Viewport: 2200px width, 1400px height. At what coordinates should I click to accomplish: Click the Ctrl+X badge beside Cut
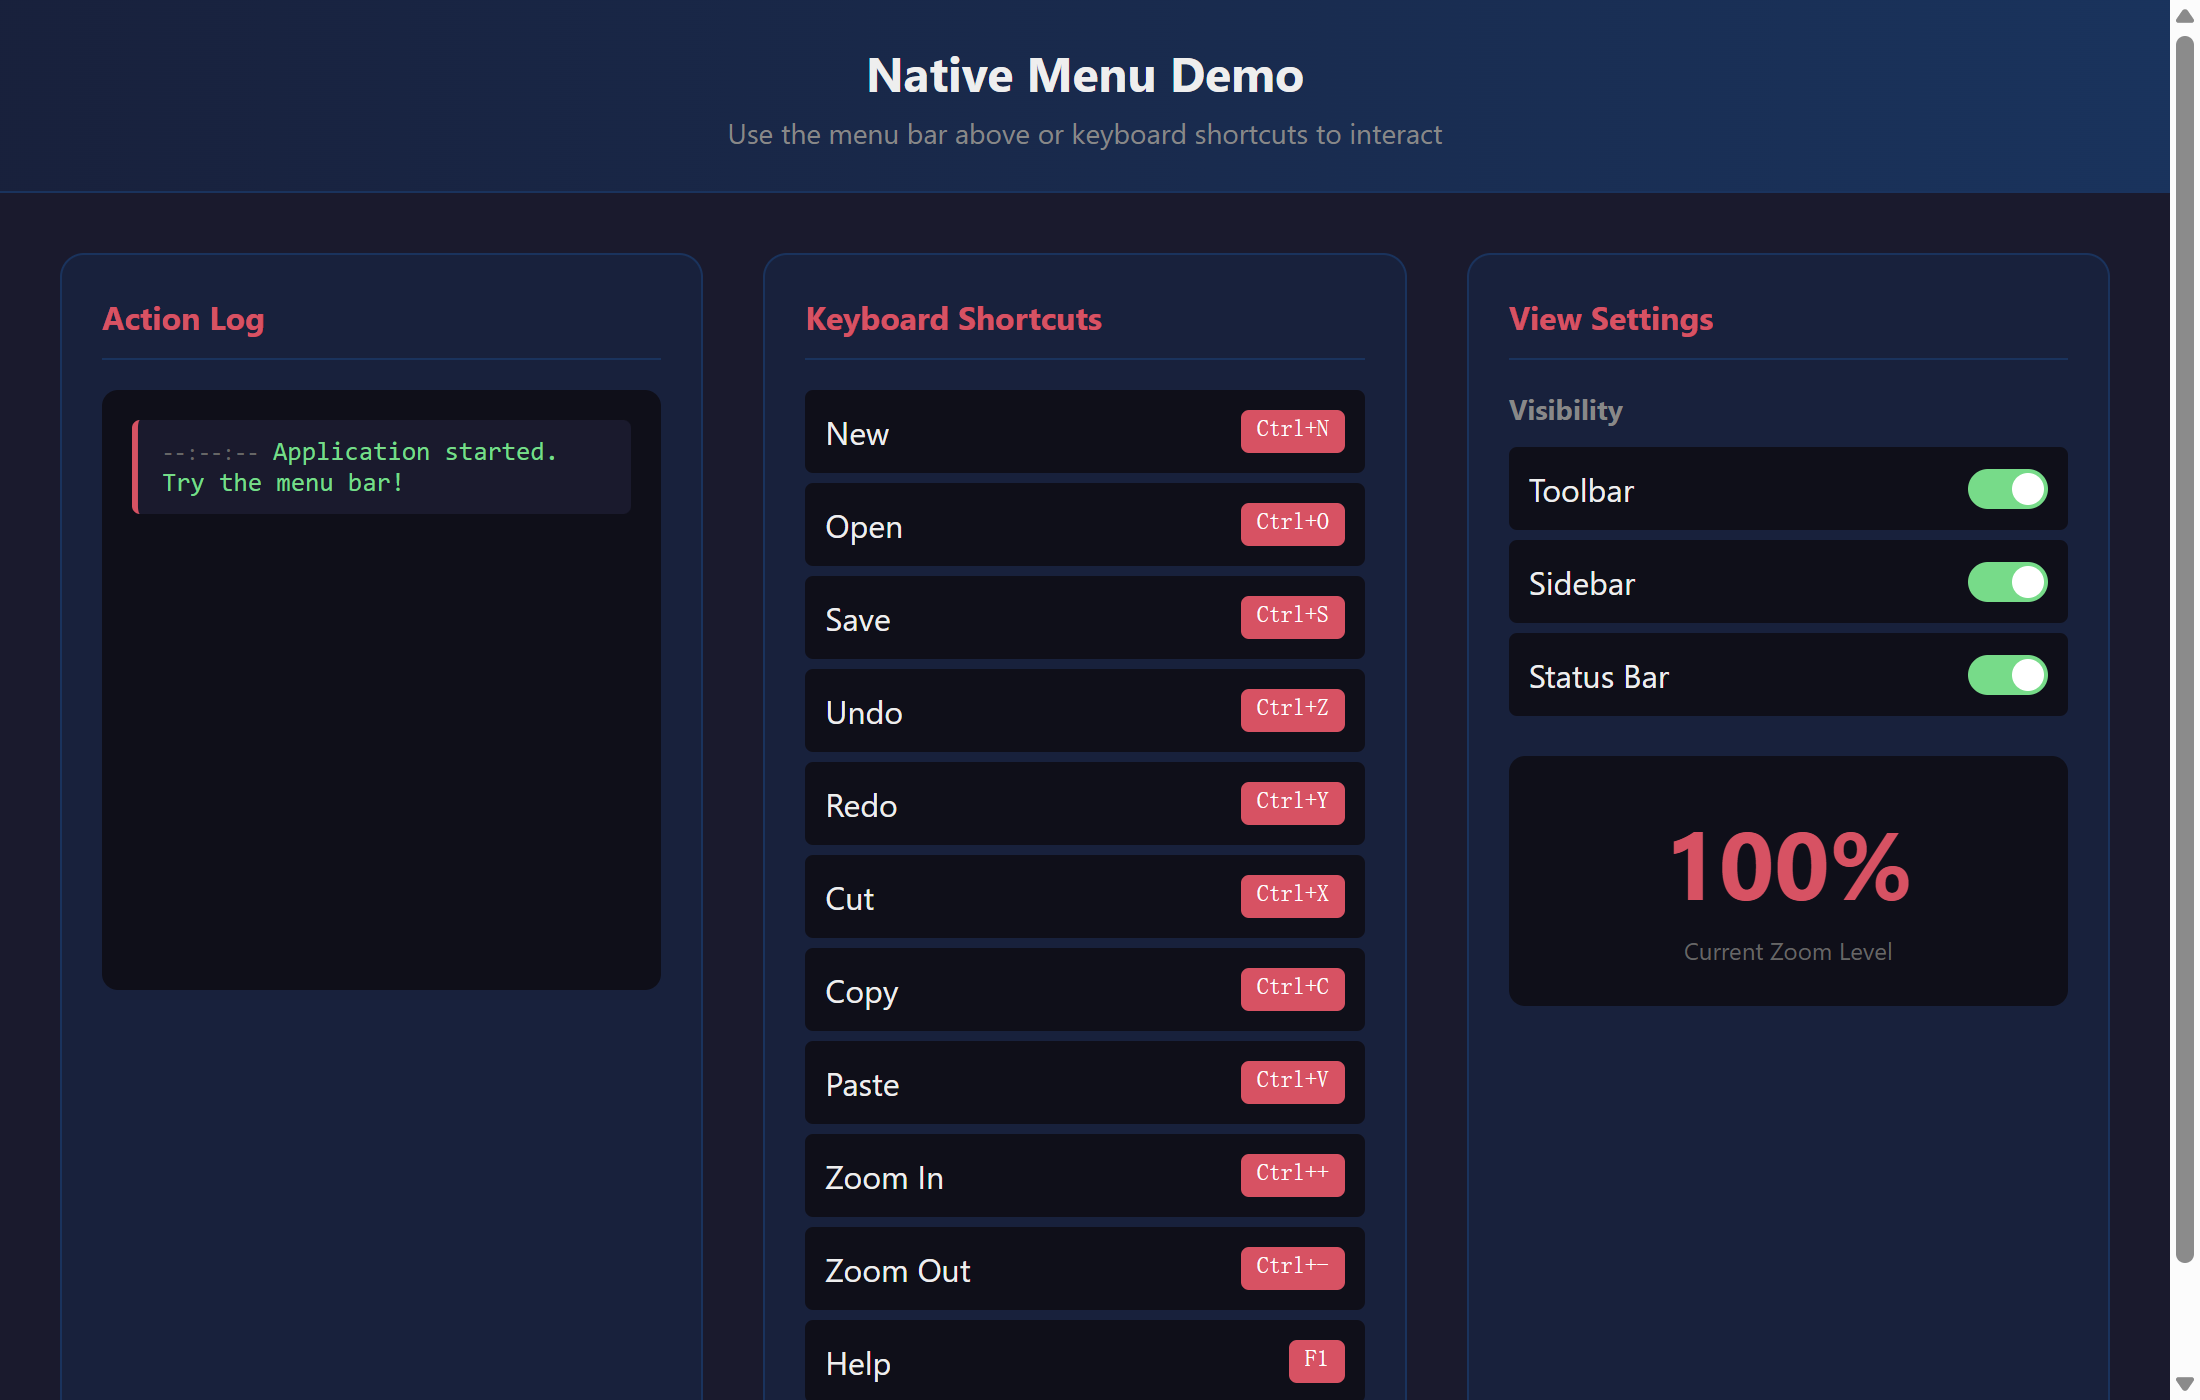point(1292,895)
